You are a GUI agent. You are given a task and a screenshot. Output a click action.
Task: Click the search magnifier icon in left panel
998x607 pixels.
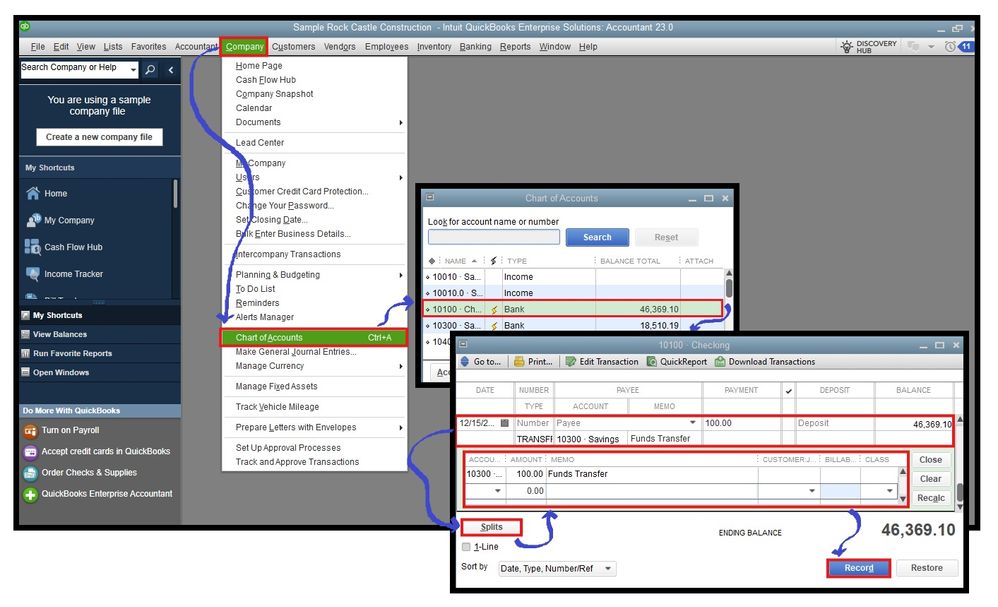pyautogui.click(x=150, y=69)
